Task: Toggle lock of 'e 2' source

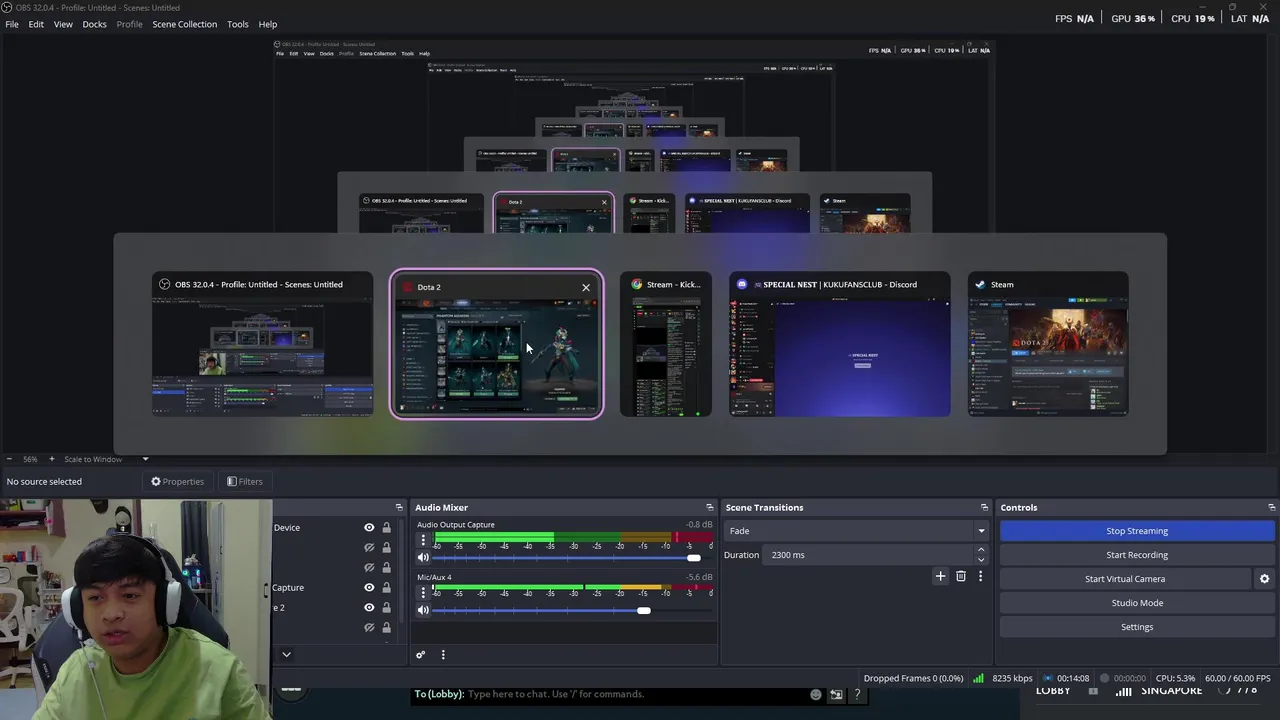Action: click(x=386, y=608)
